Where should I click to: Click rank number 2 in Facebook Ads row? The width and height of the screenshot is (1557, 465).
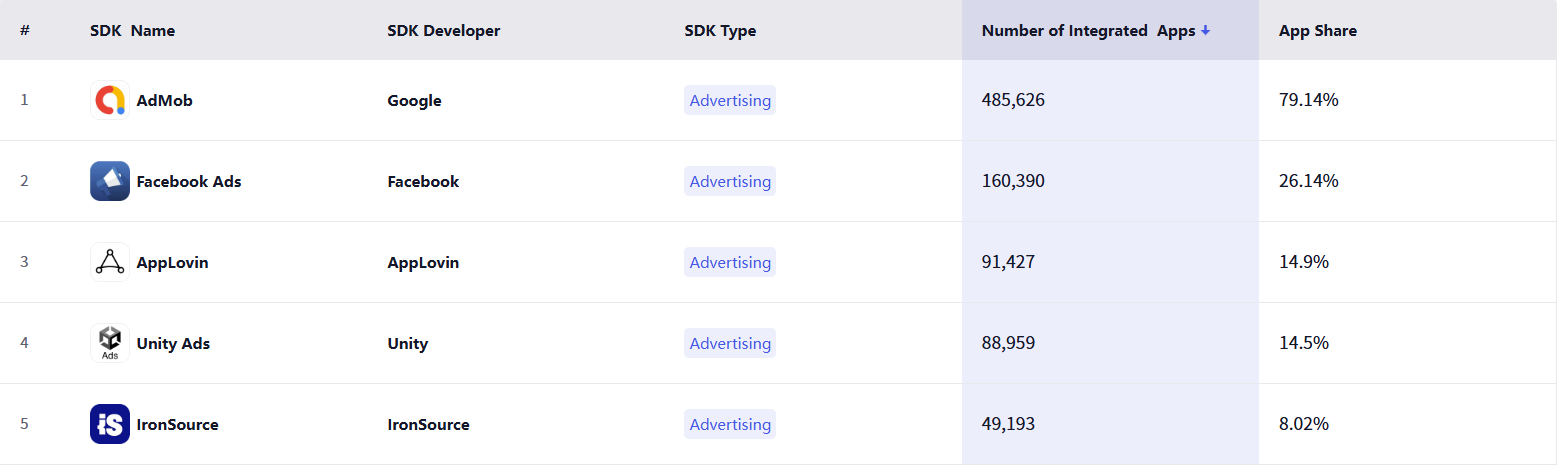pyautogui.click(x=24, y=181)
